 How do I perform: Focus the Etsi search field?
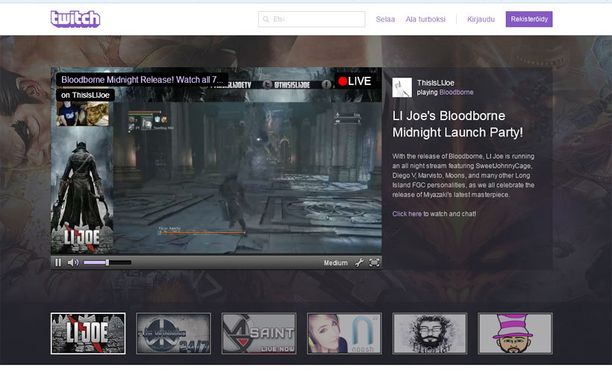tap(311, 19)
